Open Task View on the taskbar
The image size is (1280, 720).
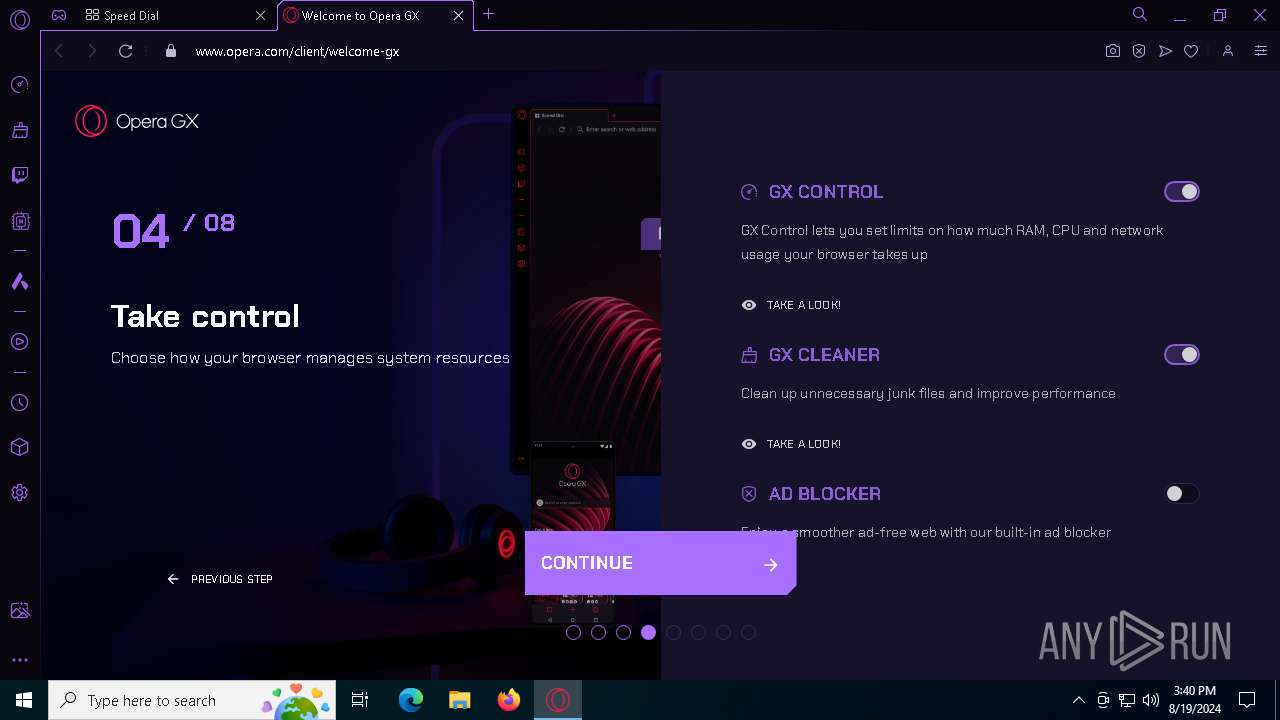pyautogui.click(x=360, y=700)
